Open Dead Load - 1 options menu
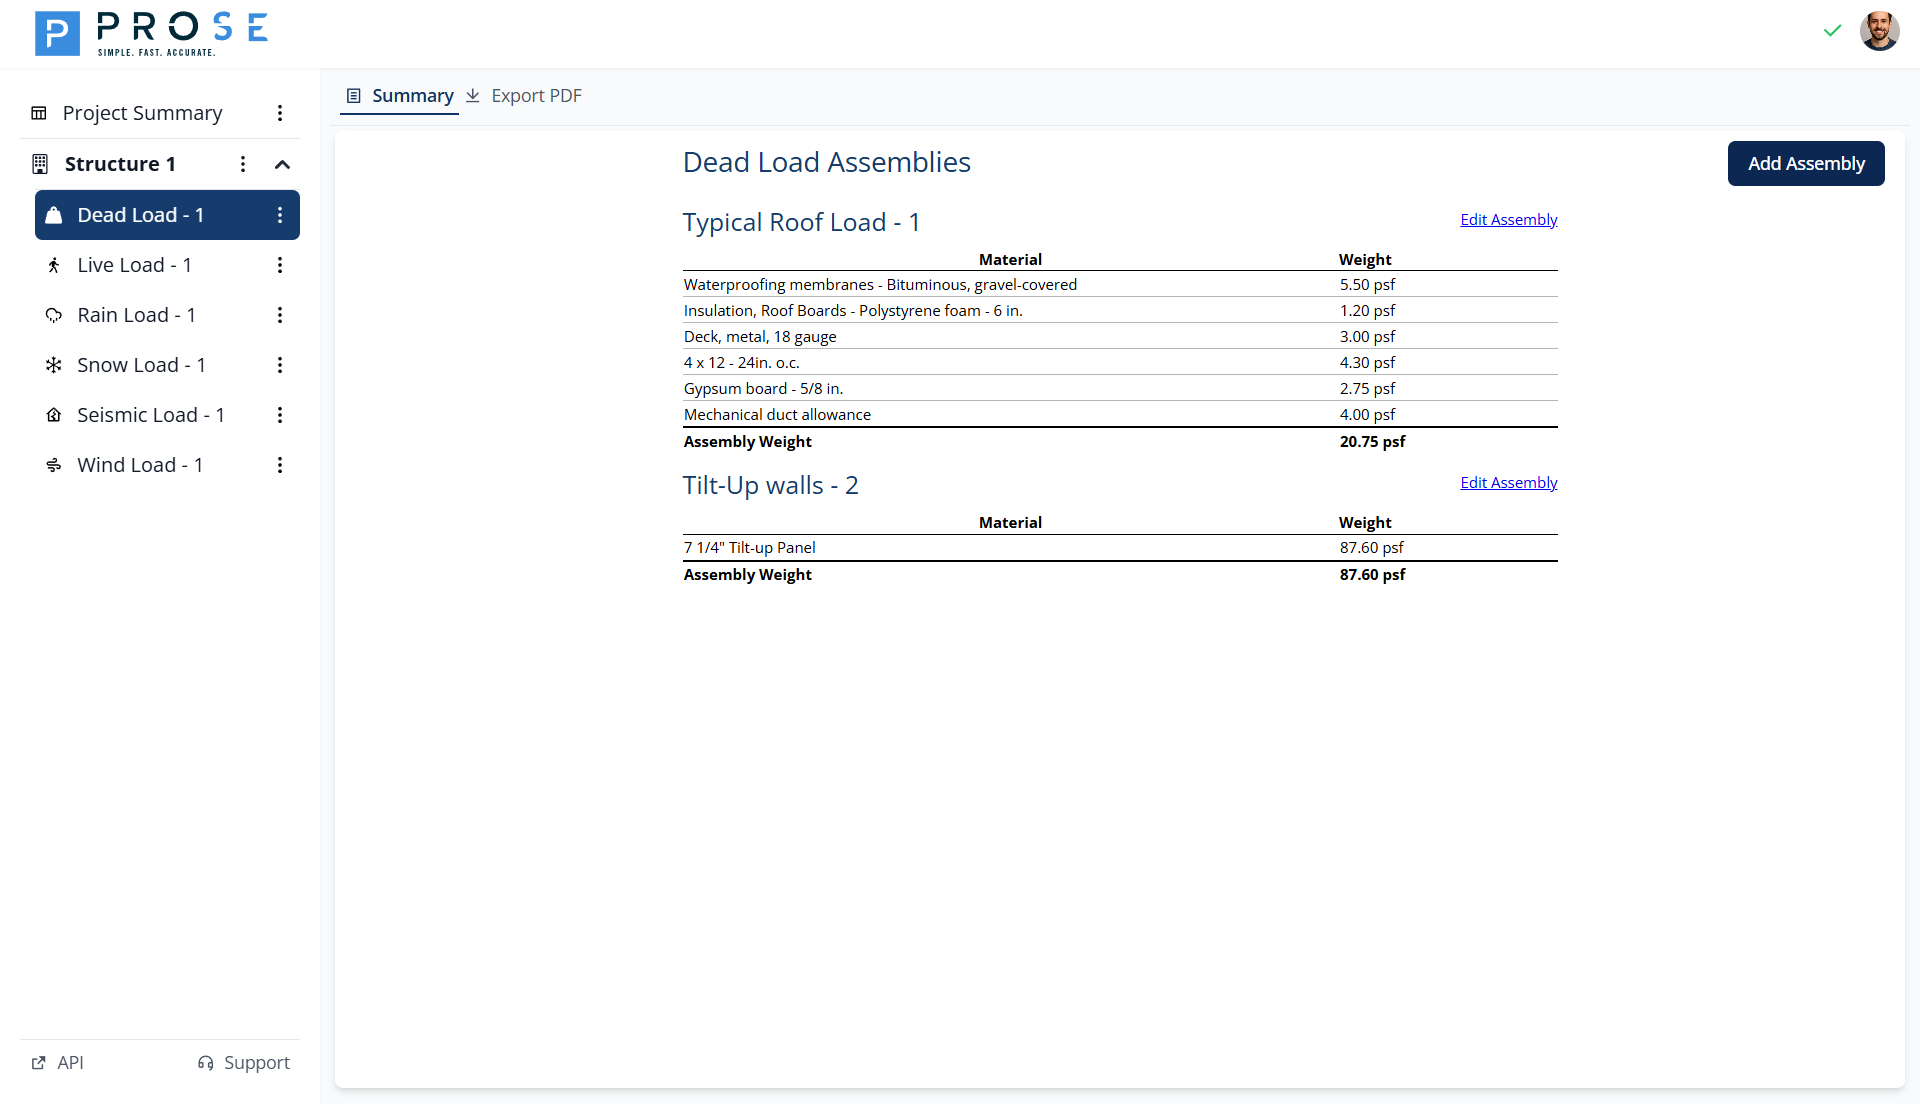 (280, 215)
